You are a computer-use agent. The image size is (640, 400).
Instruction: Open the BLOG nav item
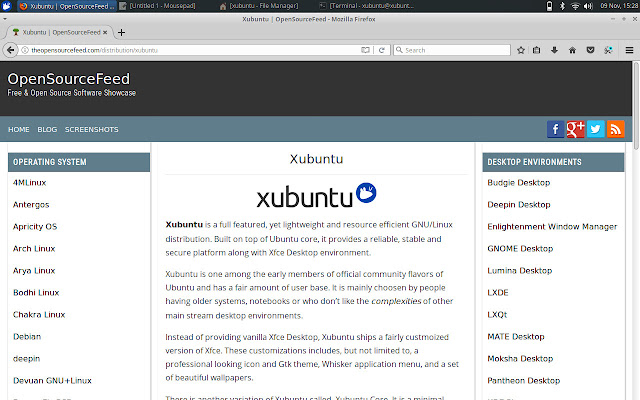(x=47, y=129)
